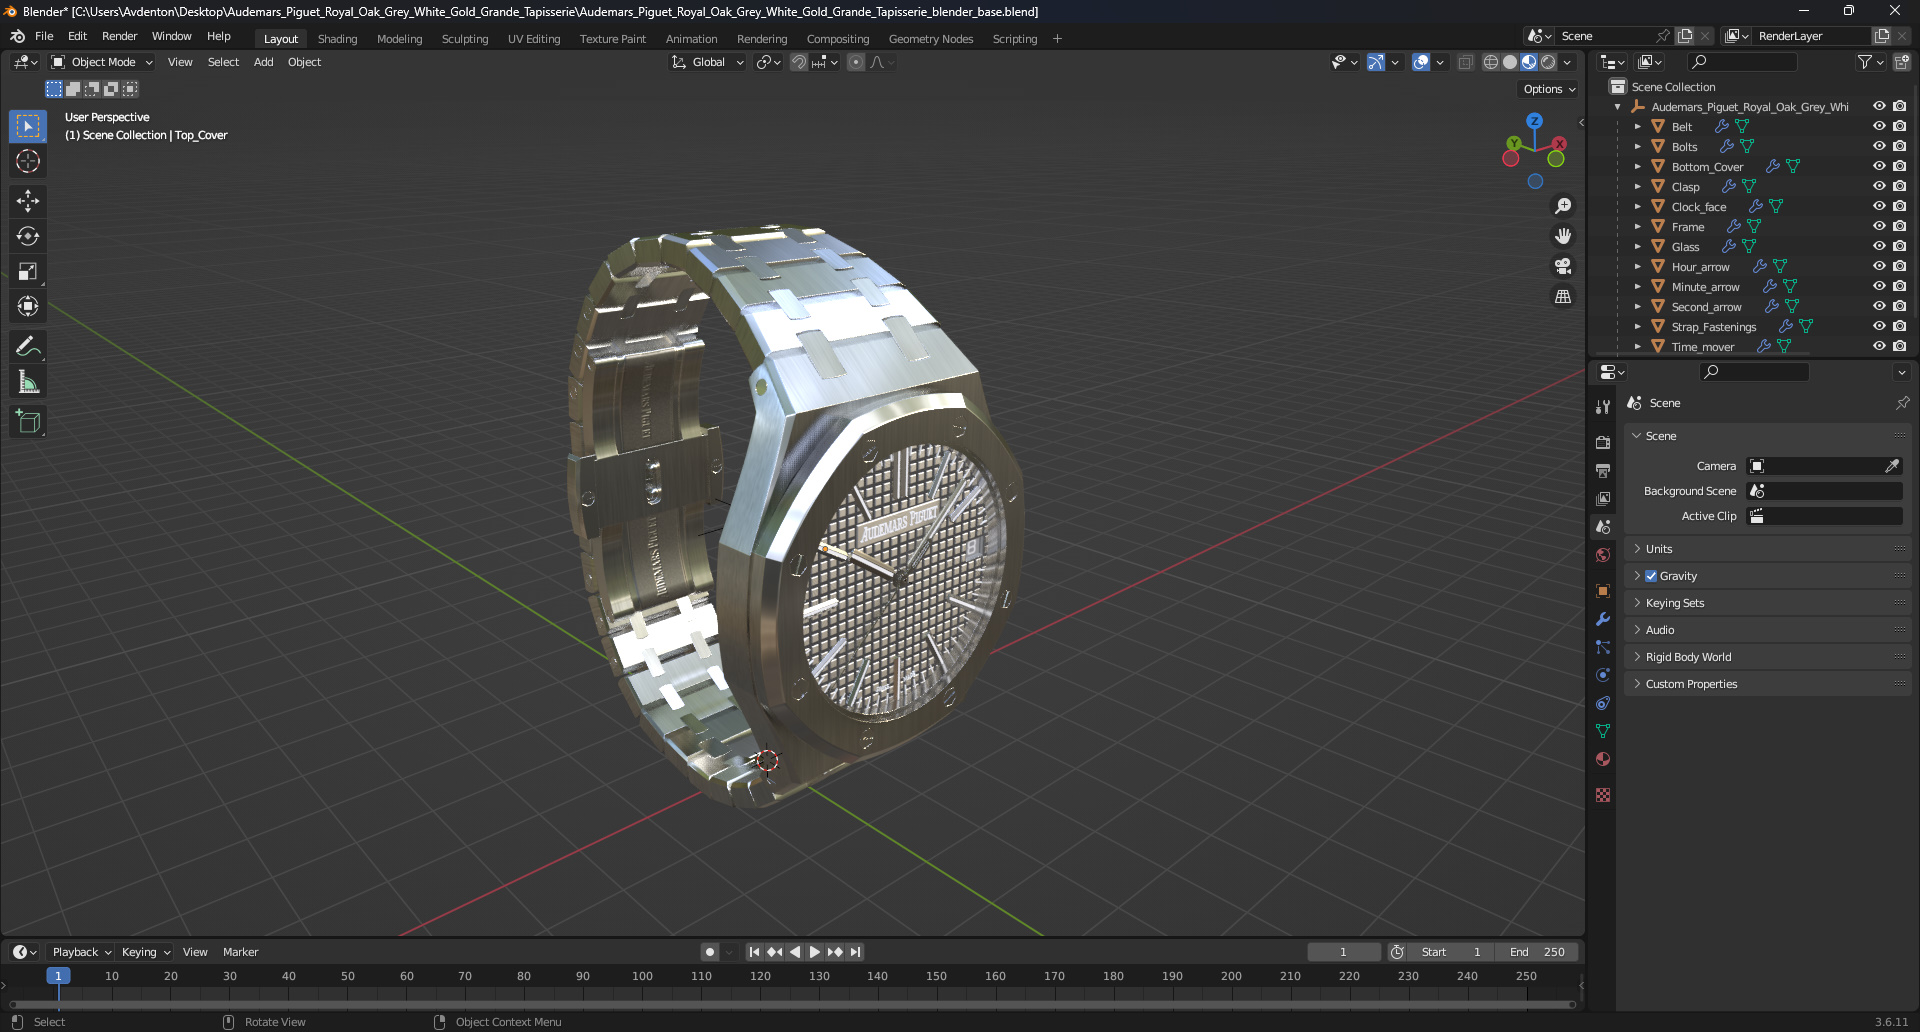Open the Texture properties checker tab
Viewport: 1920px width, 1032px height.
point(1603,795)
